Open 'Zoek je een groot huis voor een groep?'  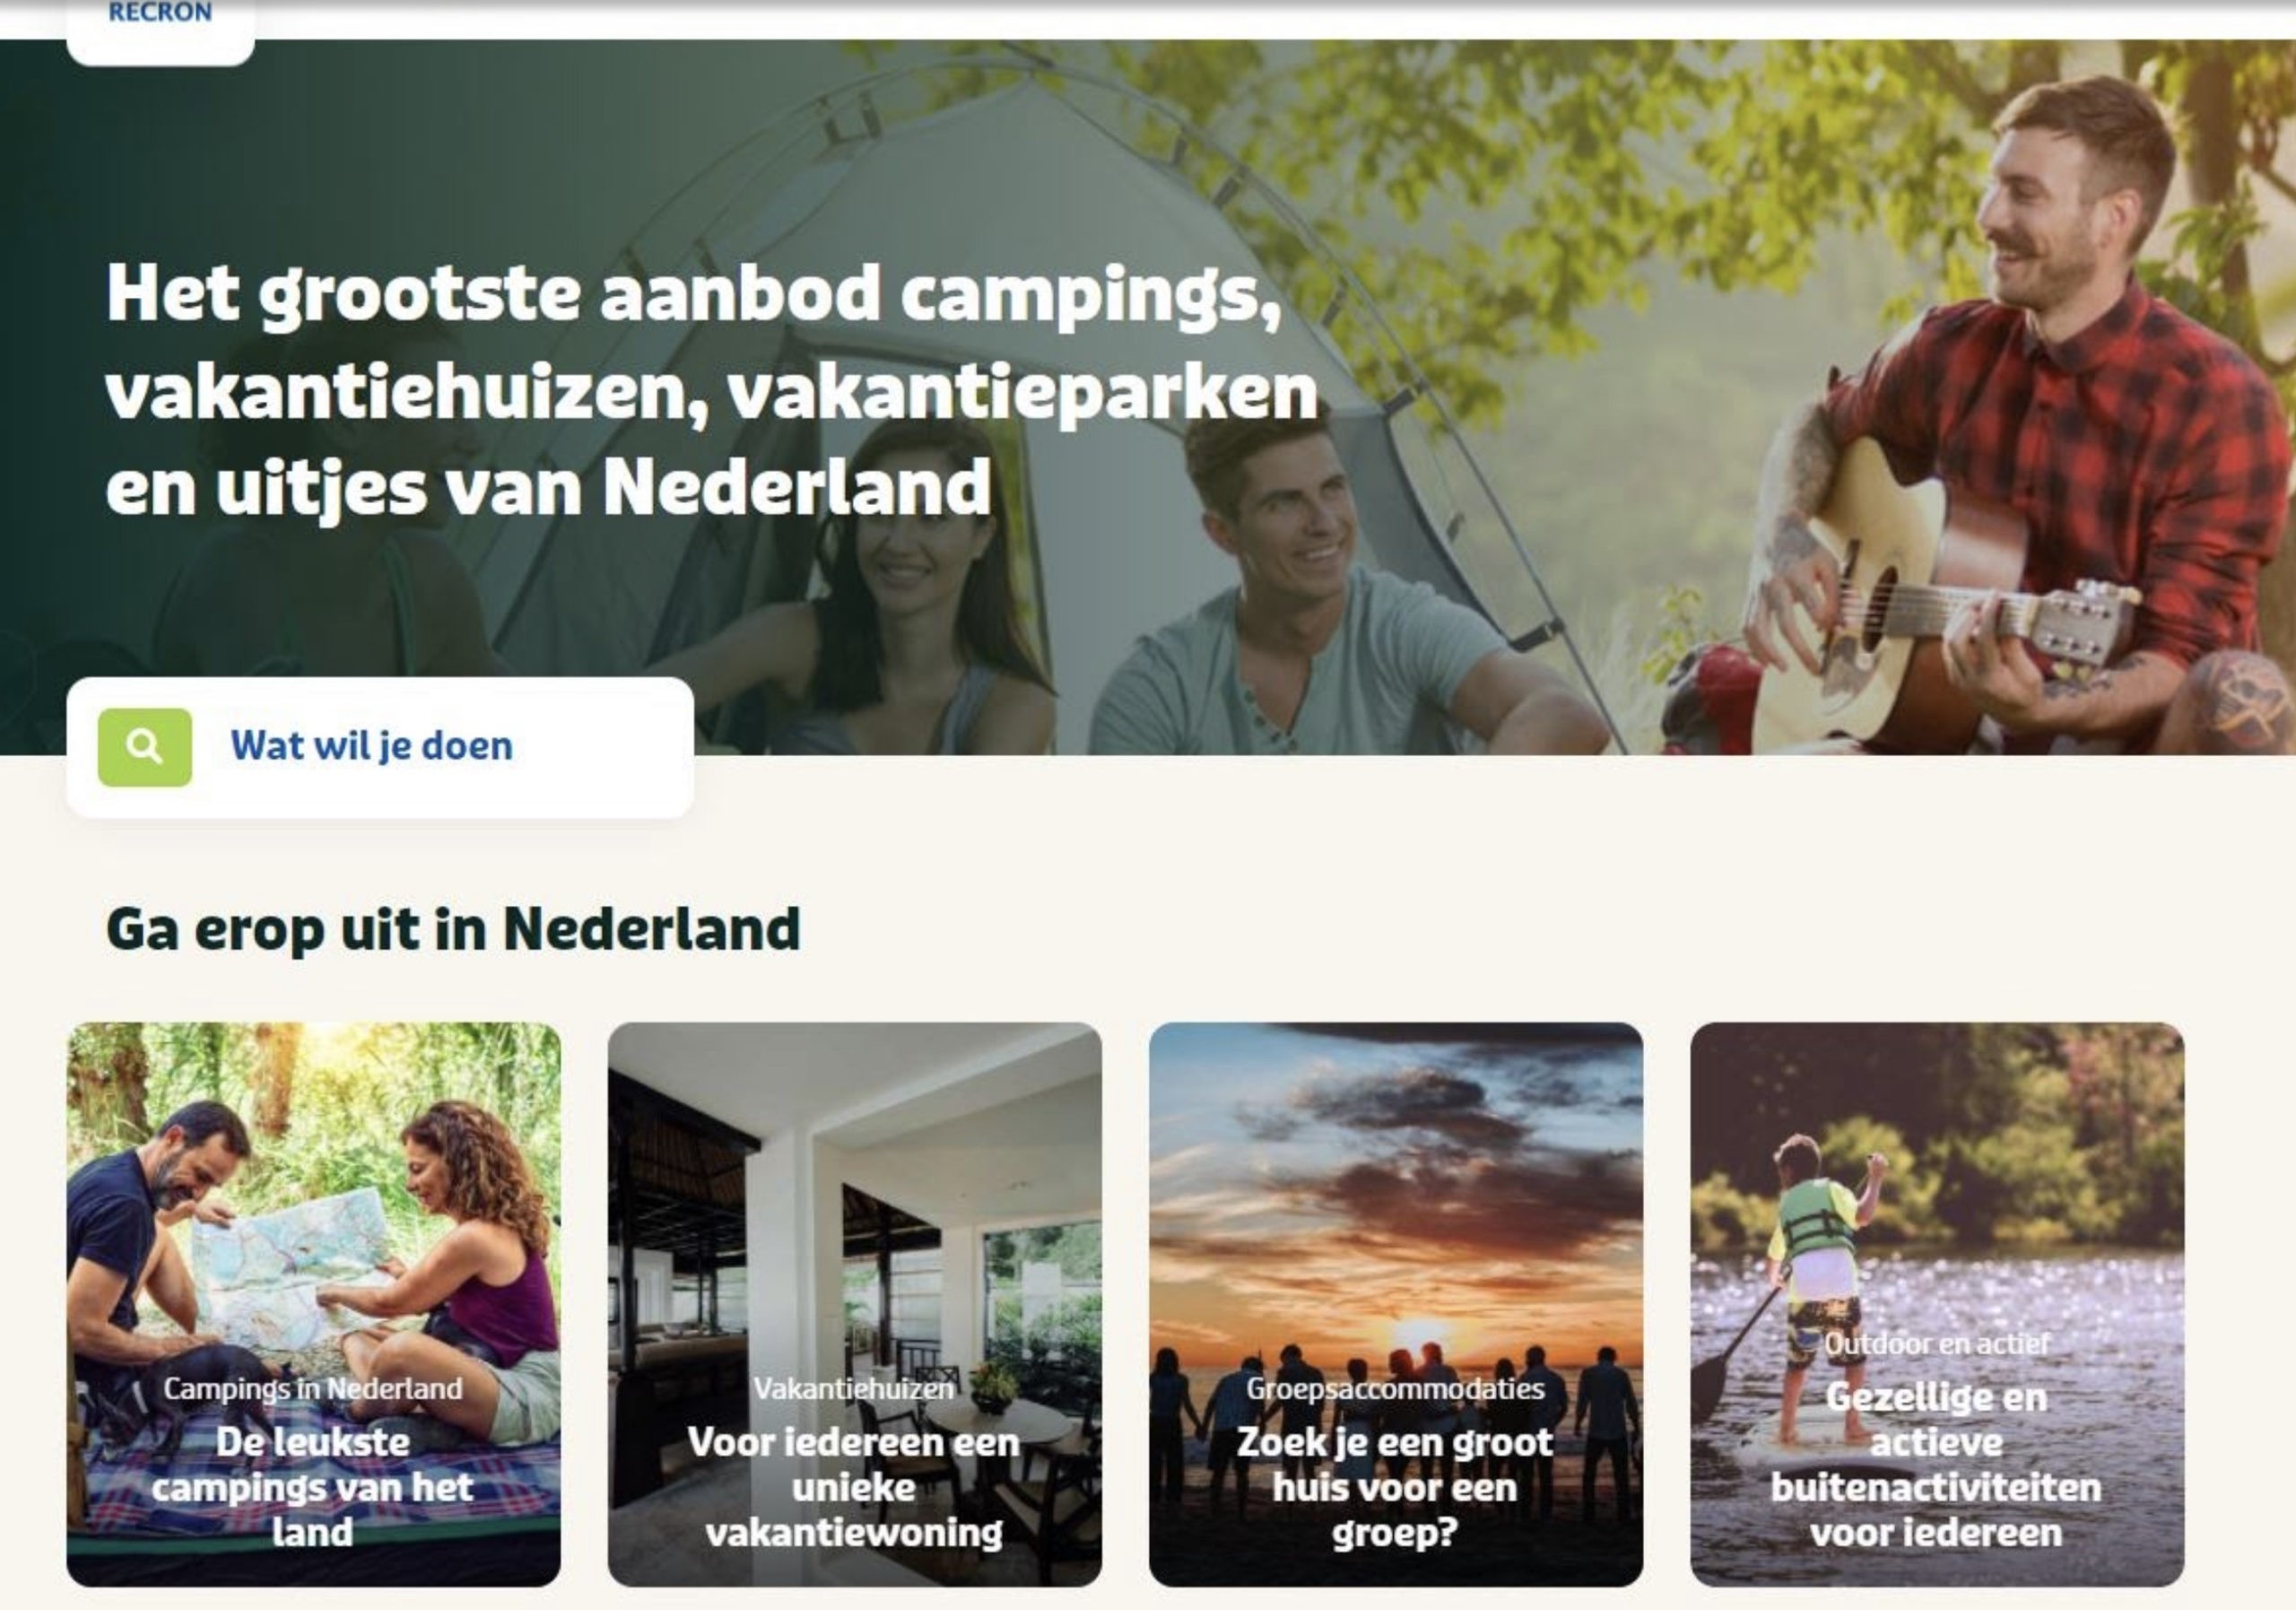tap(1395, 1487)
